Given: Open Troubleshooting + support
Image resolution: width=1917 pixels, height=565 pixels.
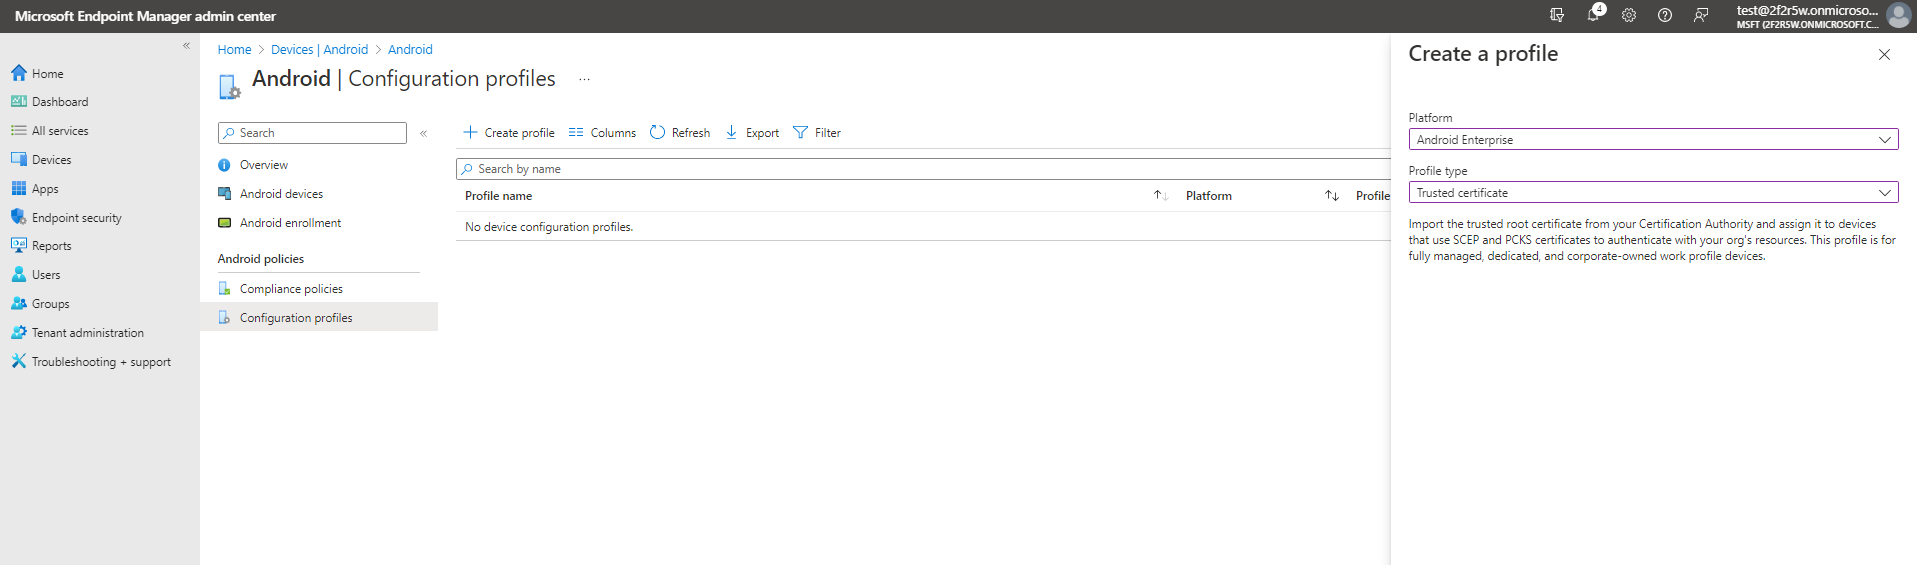Looking at the screenshot, I should click(101, 362).
